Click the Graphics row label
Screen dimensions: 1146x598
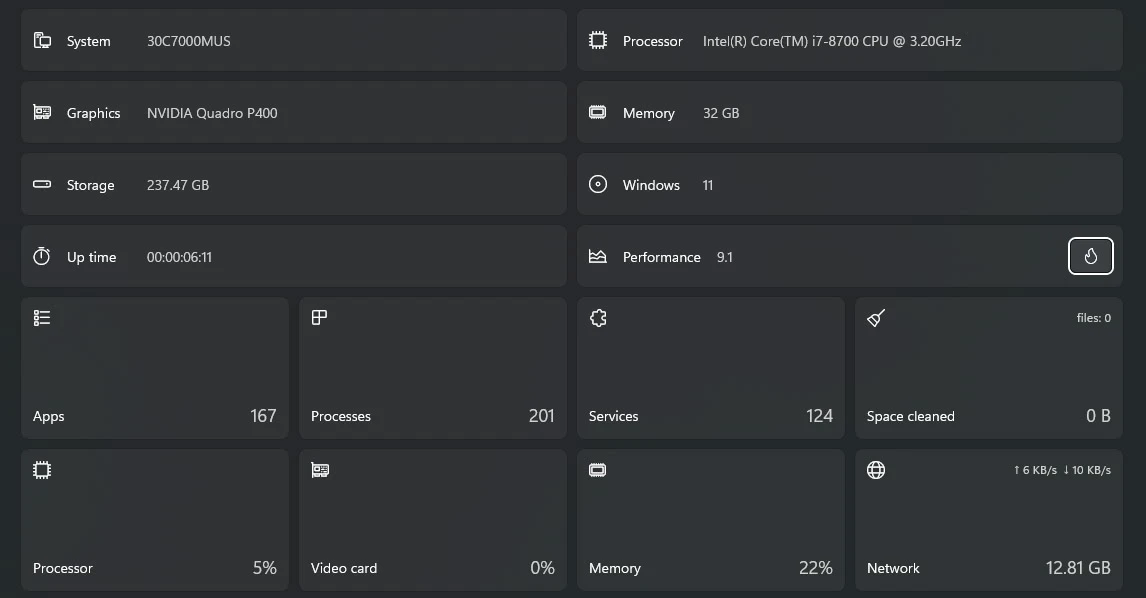point(94,113)
